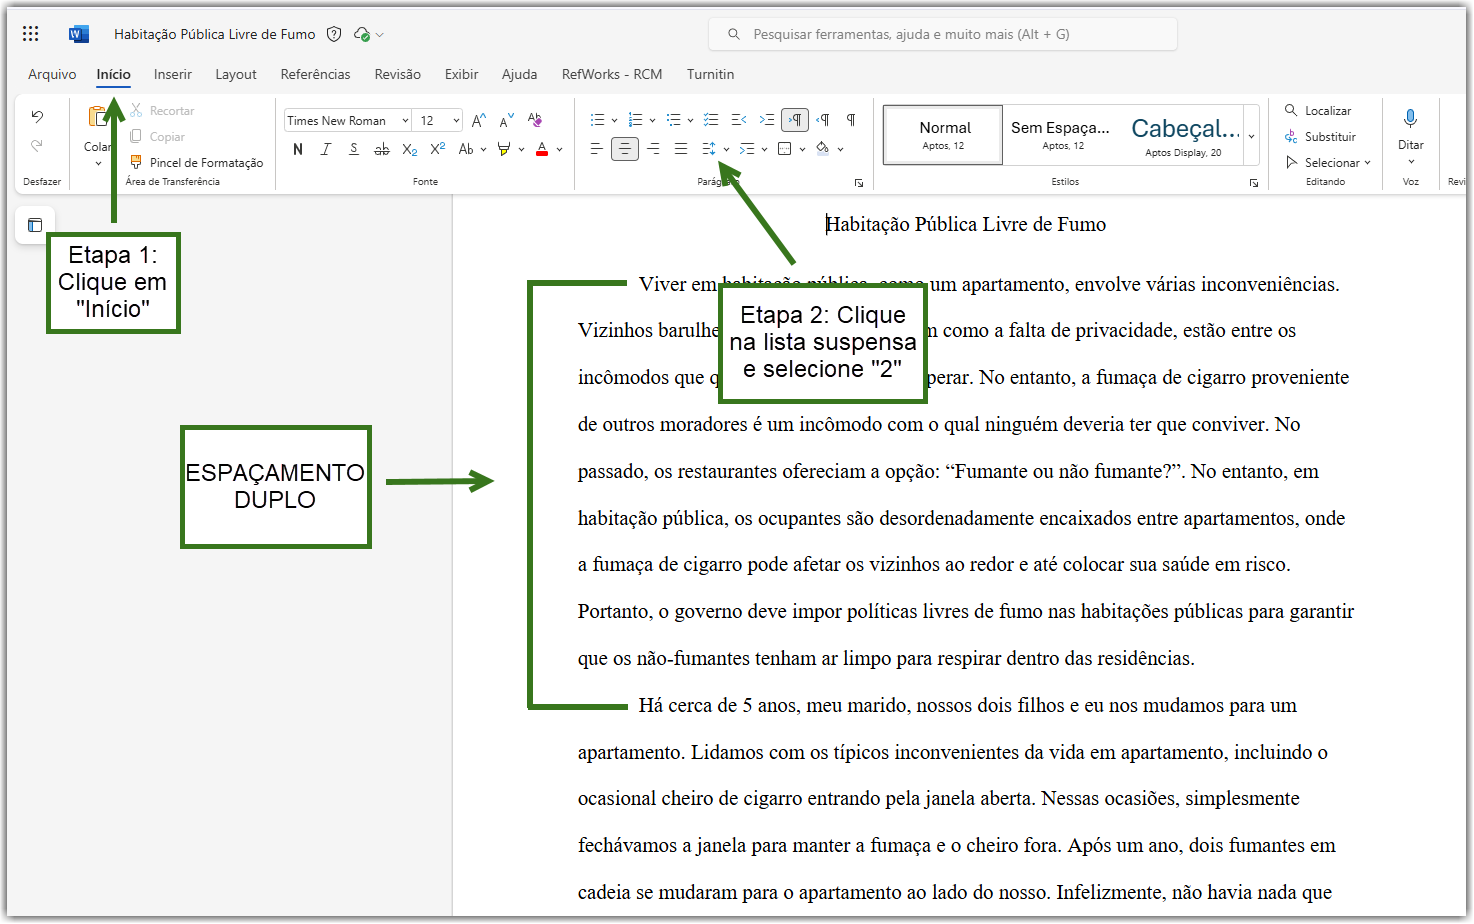Justify the paragraph text
The width and height of the screenshot is (1474, 924).
[x=681, y=149]
